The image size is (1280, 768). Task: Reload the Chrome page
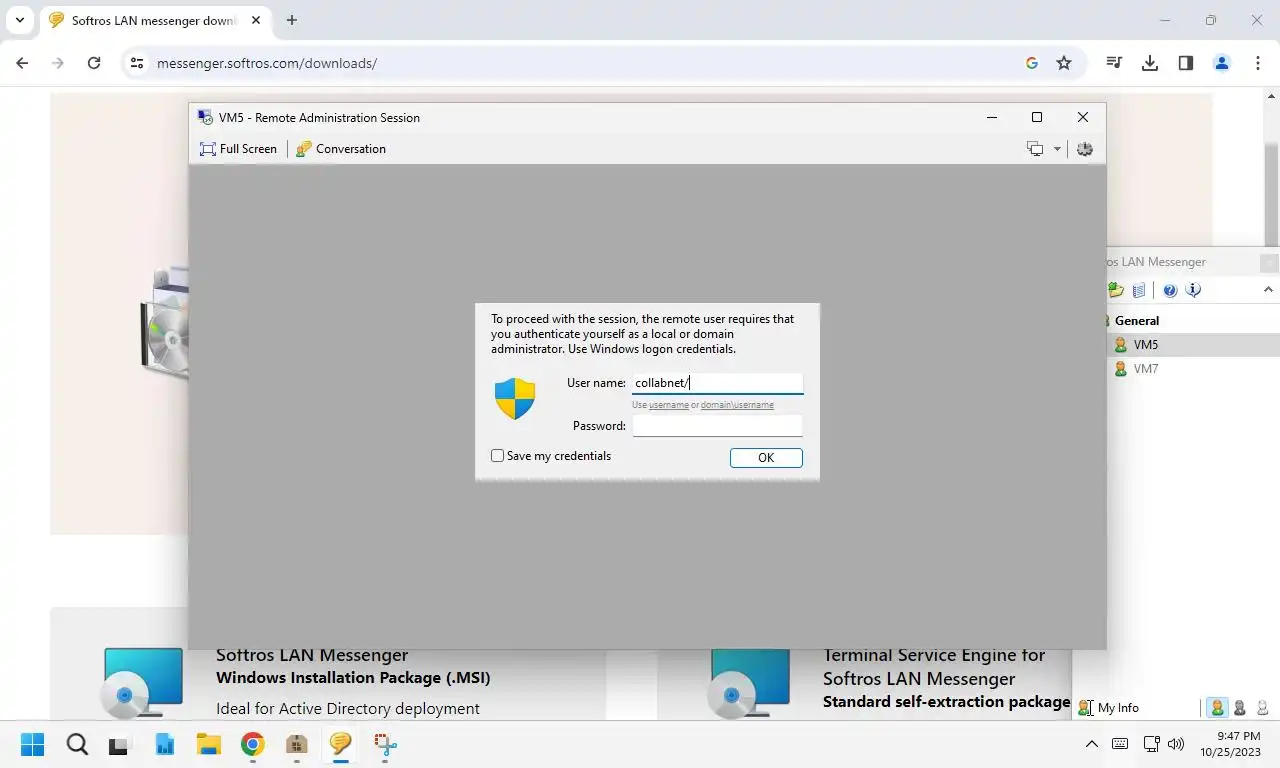[x=94, y=63]
